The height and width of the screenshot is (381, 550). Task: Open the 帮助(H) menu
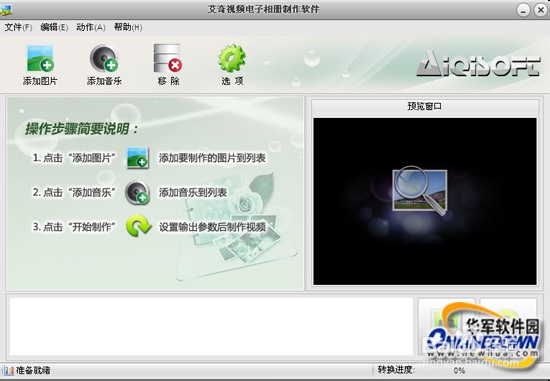pyautogui.click(x=128, y=27)
